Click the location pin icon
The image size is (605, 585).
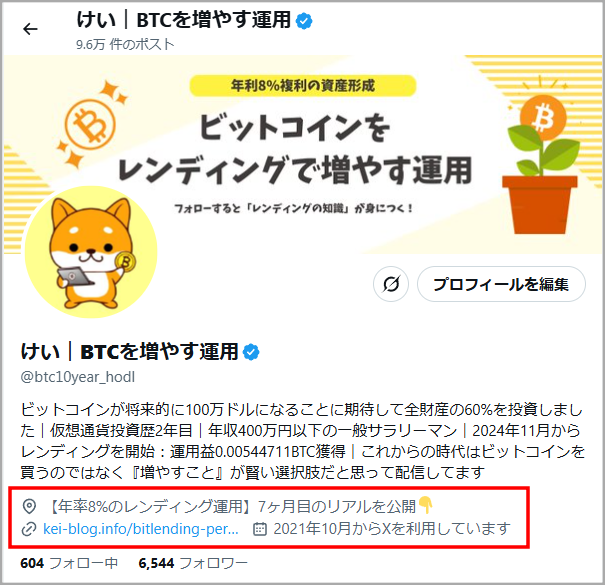[29, 506]
